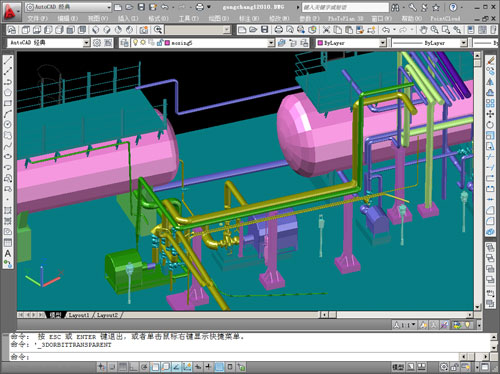Toggle the layer on/off lightbulb for mosing5
The height and width of the screenshot is (374, 500).
(135, 43)
